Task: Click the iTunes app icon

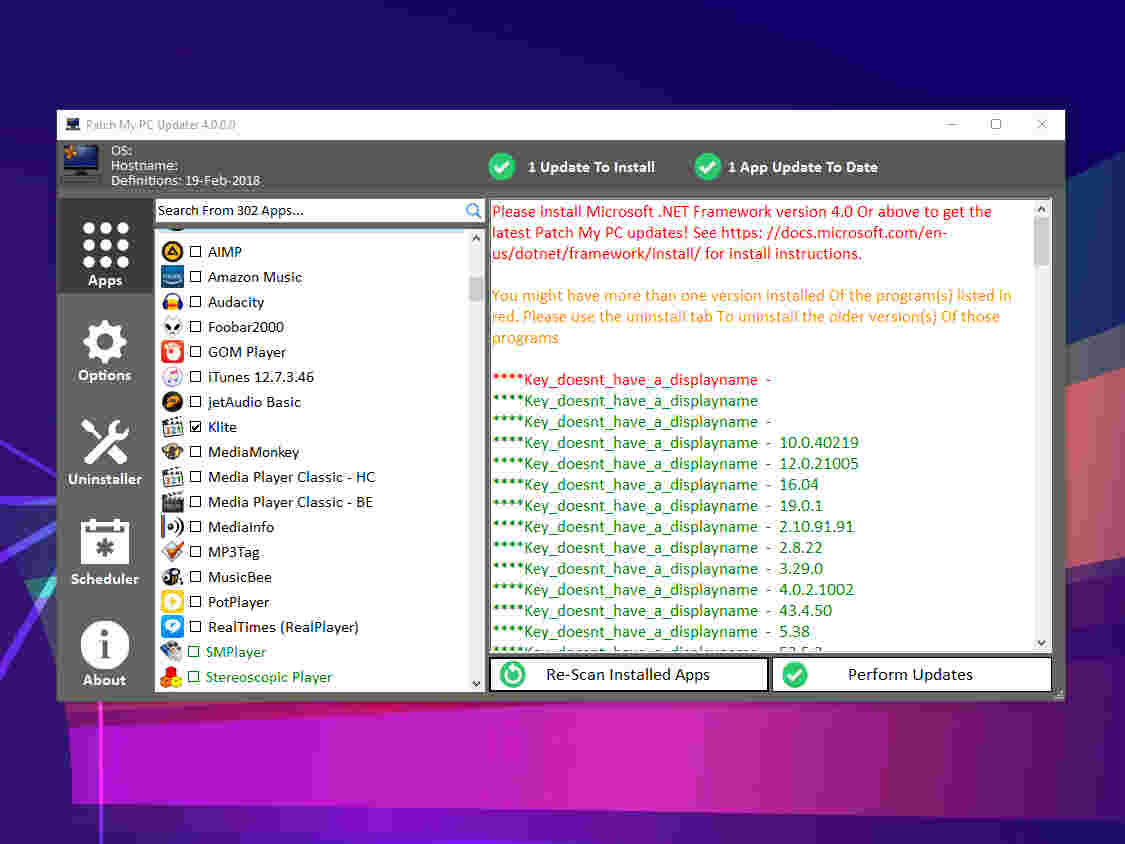Action: [172, 377]
